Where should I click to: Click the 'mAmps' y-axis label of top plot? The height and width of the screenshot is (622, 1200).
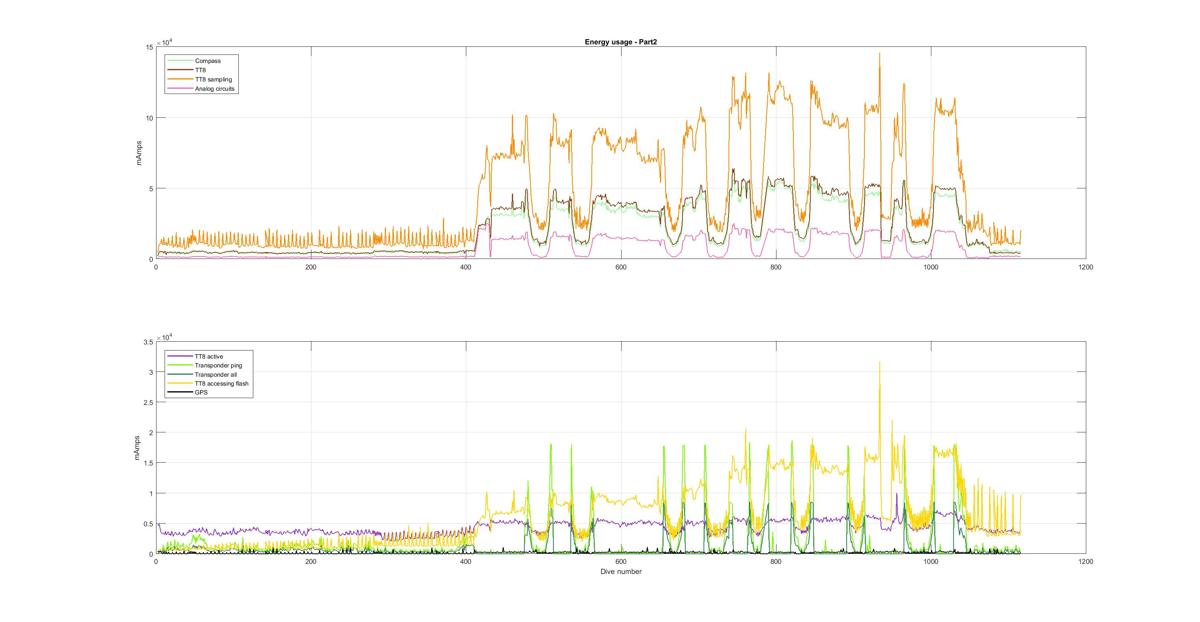coord(141,153)
